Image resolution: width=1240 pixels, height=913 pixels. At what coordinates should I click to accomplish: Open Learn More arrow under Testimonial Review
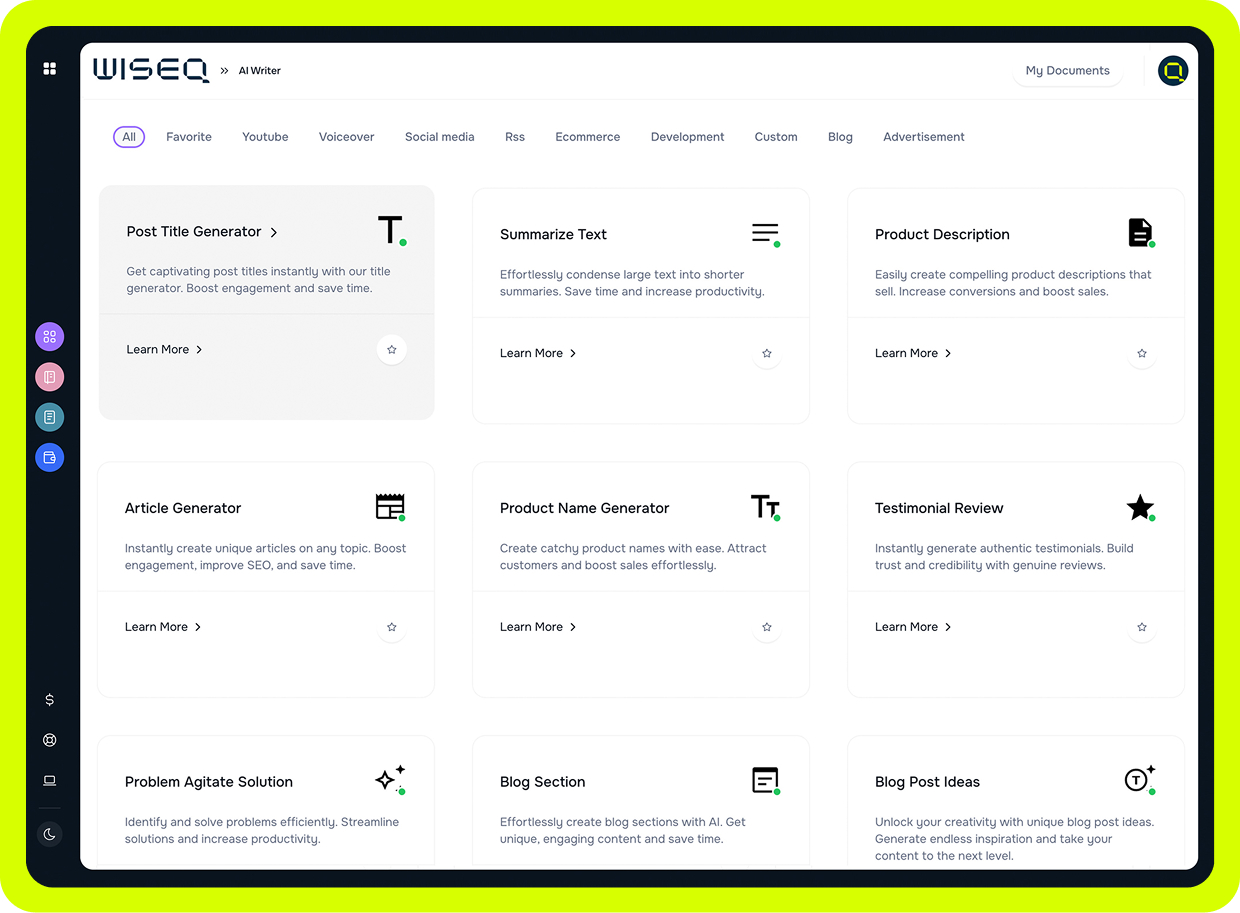947,627
